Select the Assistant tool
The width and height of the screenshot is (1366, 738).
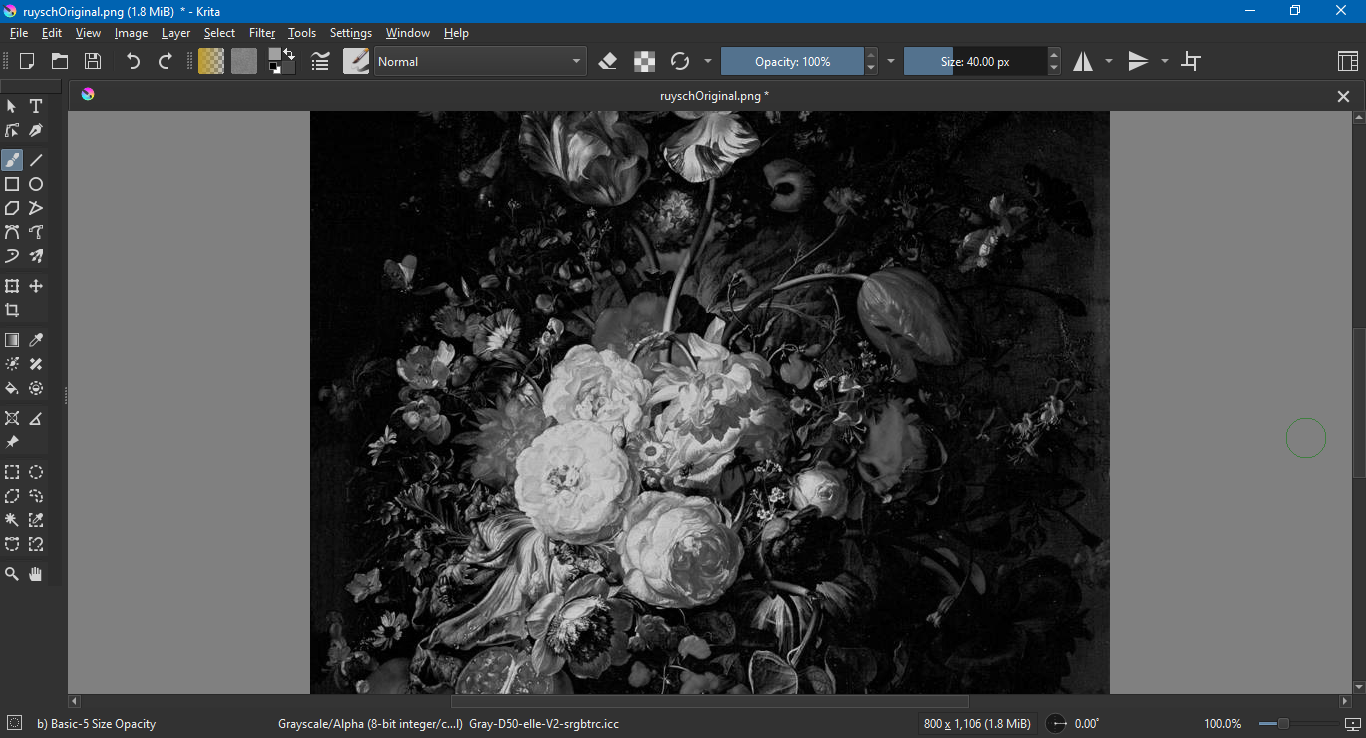click(x=12, y=418)
